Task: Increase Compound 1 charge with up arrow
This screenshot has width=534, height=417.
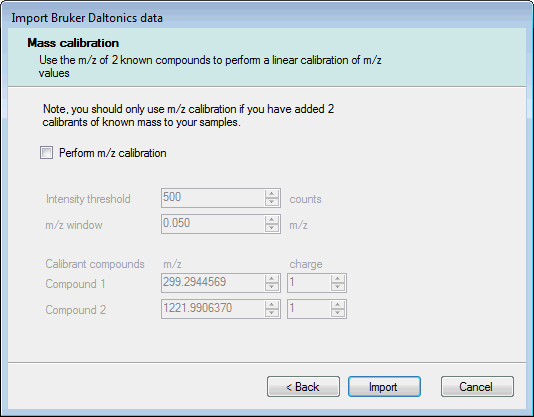Action: point(338,279)
